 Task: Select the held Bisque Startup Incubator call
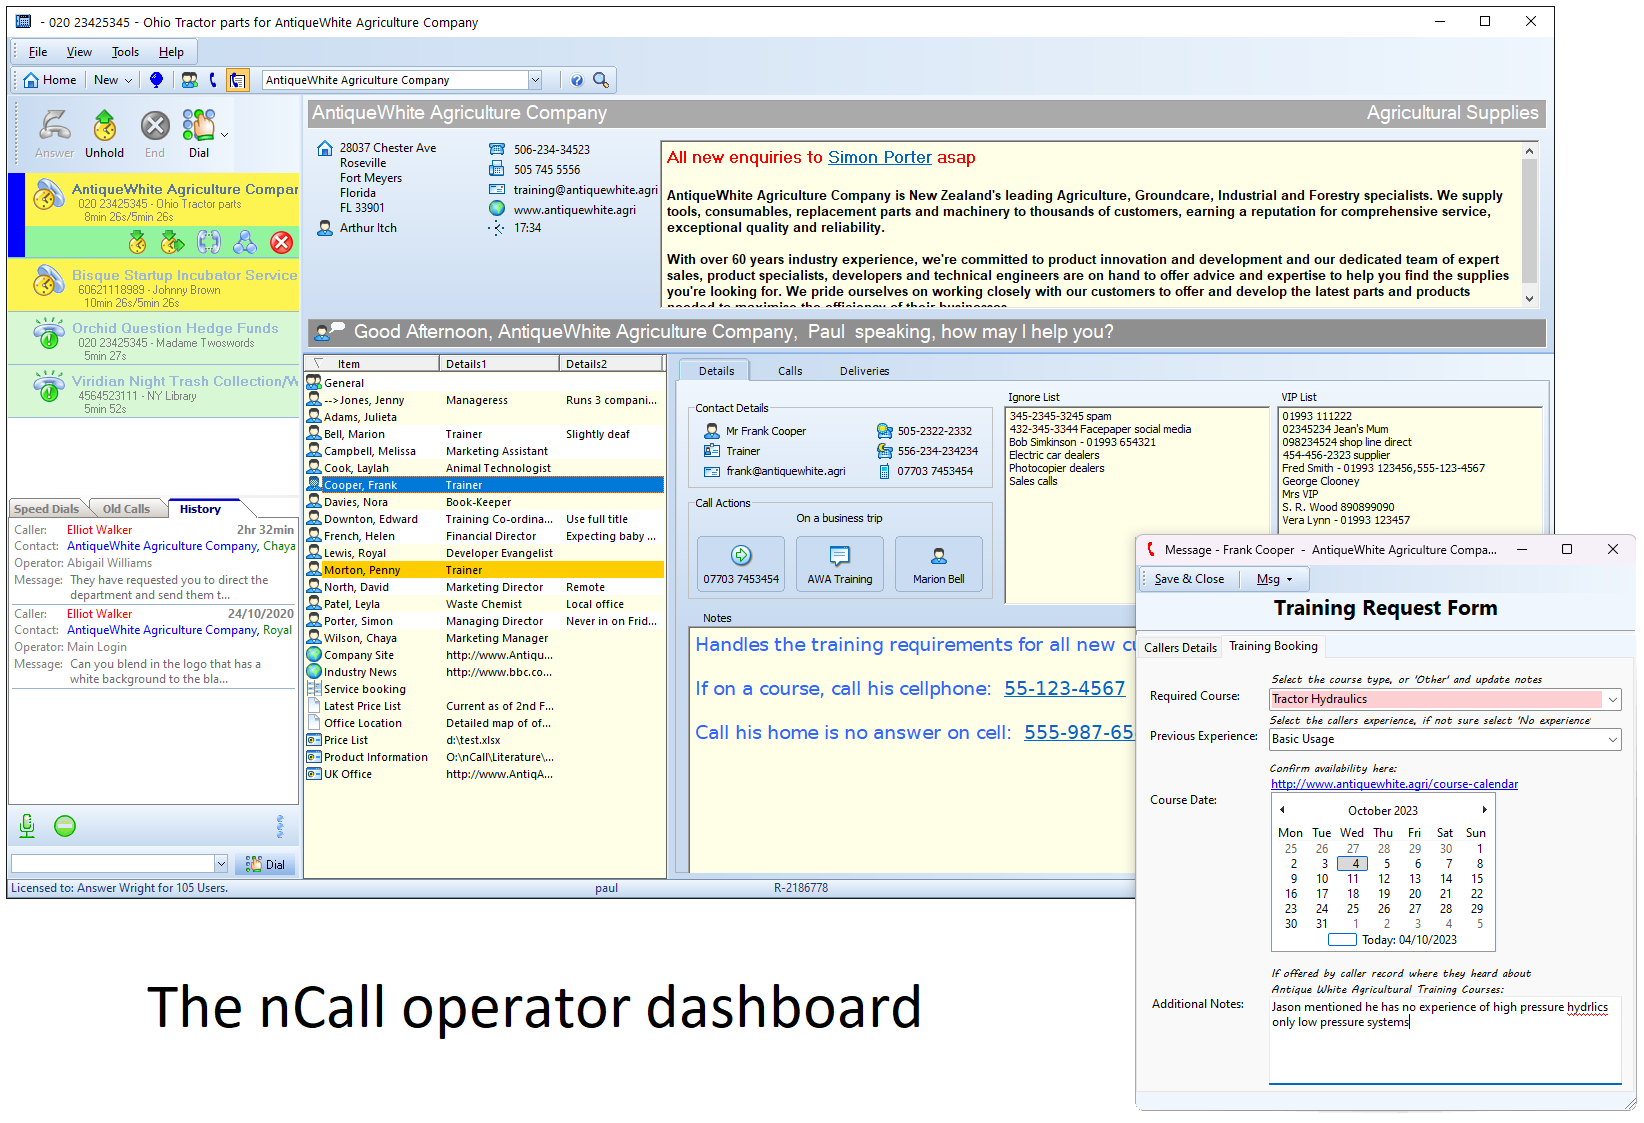pyautogui.click(x=154, y=285)
